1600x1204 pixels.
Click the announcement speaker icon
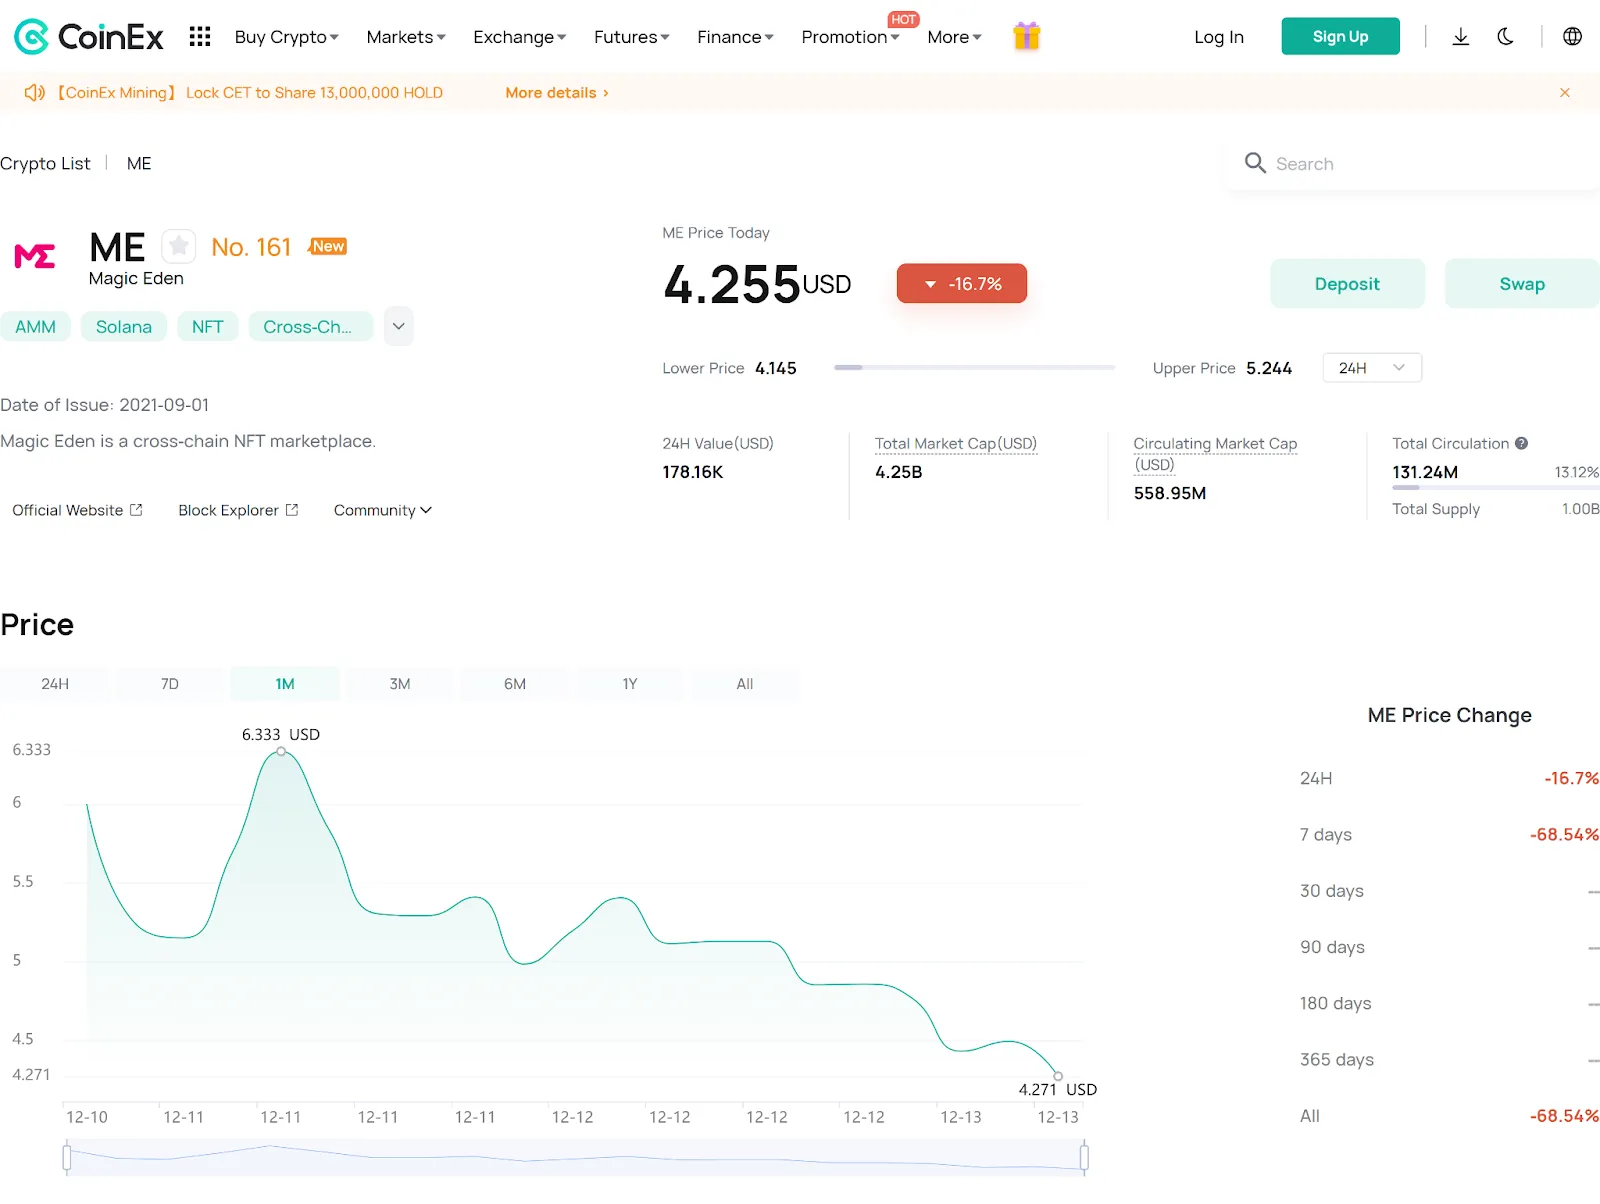[x=35, y=93]
